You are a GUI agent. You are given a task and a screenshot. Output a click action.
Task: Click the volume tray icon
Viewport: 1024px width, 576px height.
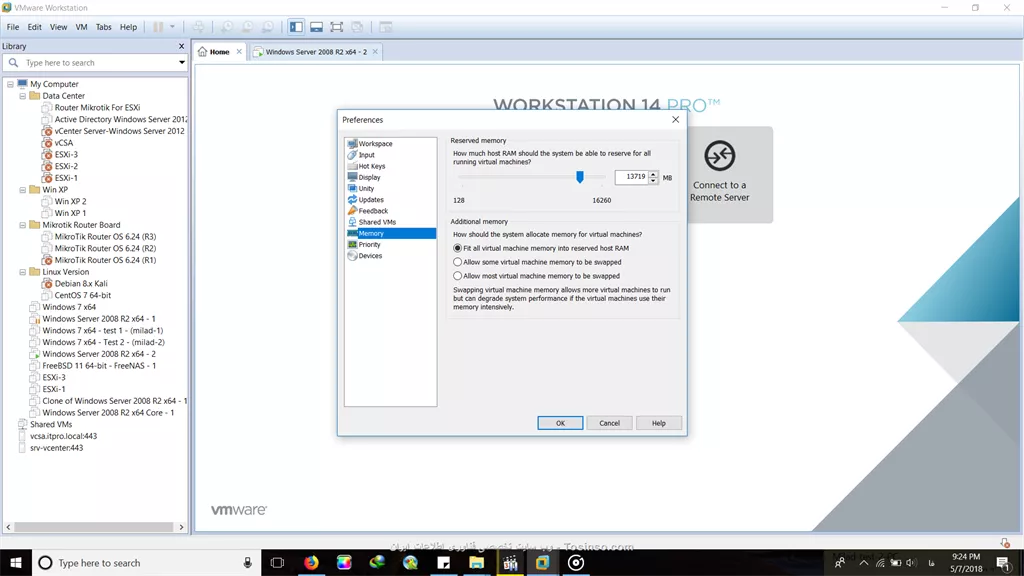pyautogui.click(x=911, y=563)
